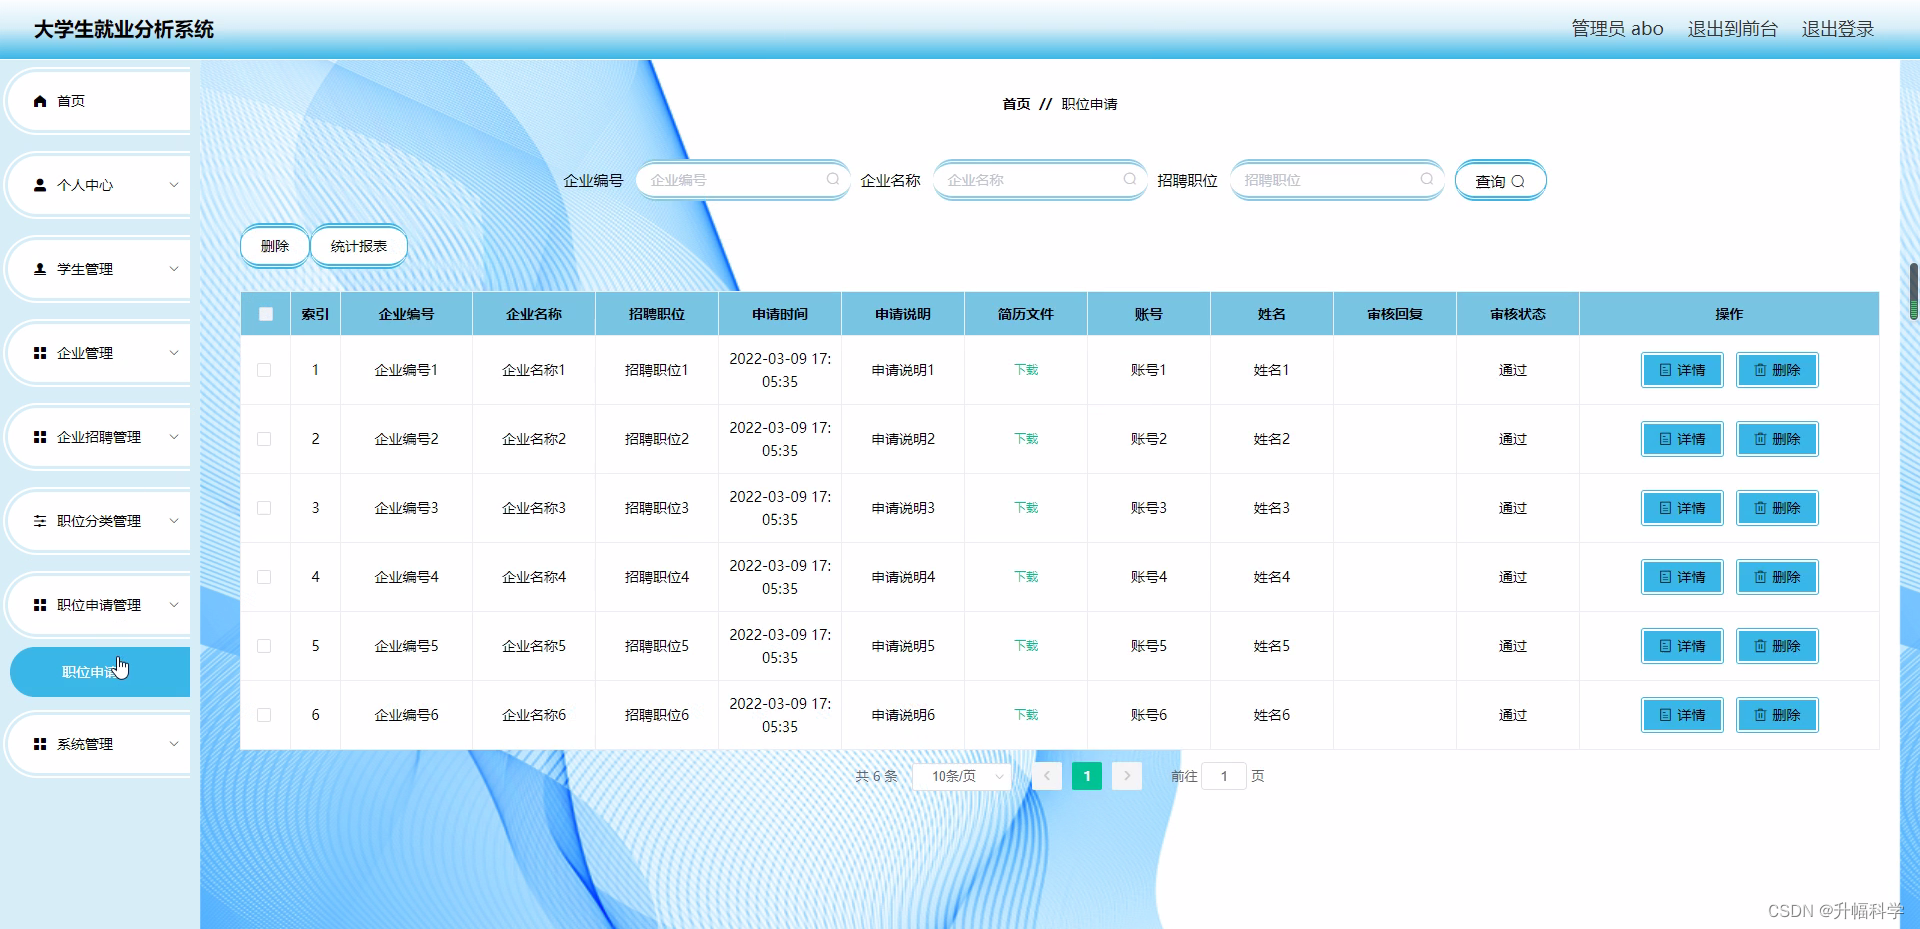The image size is (1920, 929).
Task: Click the grid icon beside 企业管理
Action: (x=40, y=352)
